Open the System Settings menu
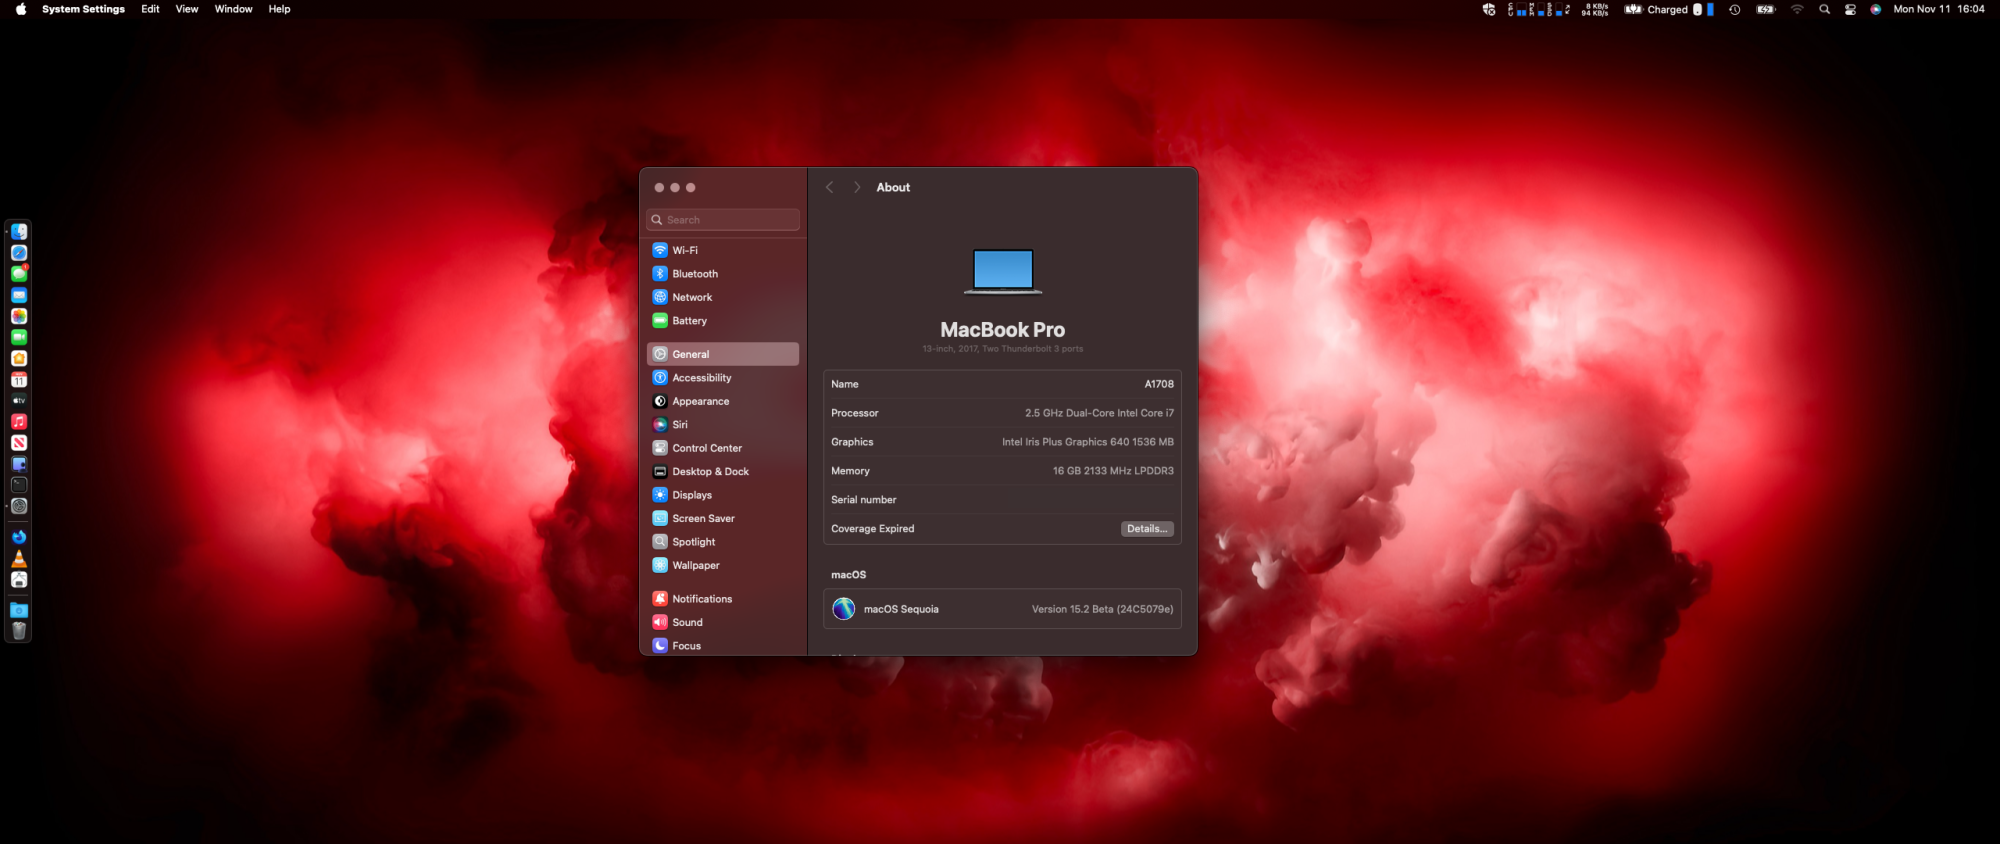2000x844 pixels. click(83, 9)
